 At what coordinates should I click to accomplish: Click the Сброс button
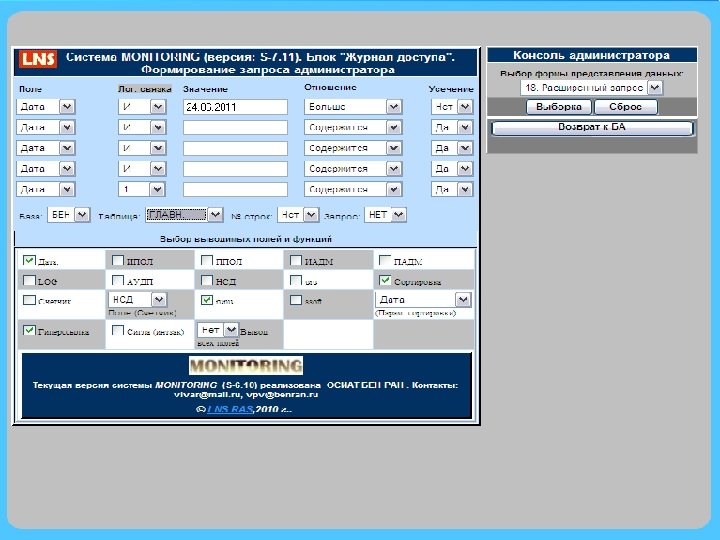tap(626, 107)
